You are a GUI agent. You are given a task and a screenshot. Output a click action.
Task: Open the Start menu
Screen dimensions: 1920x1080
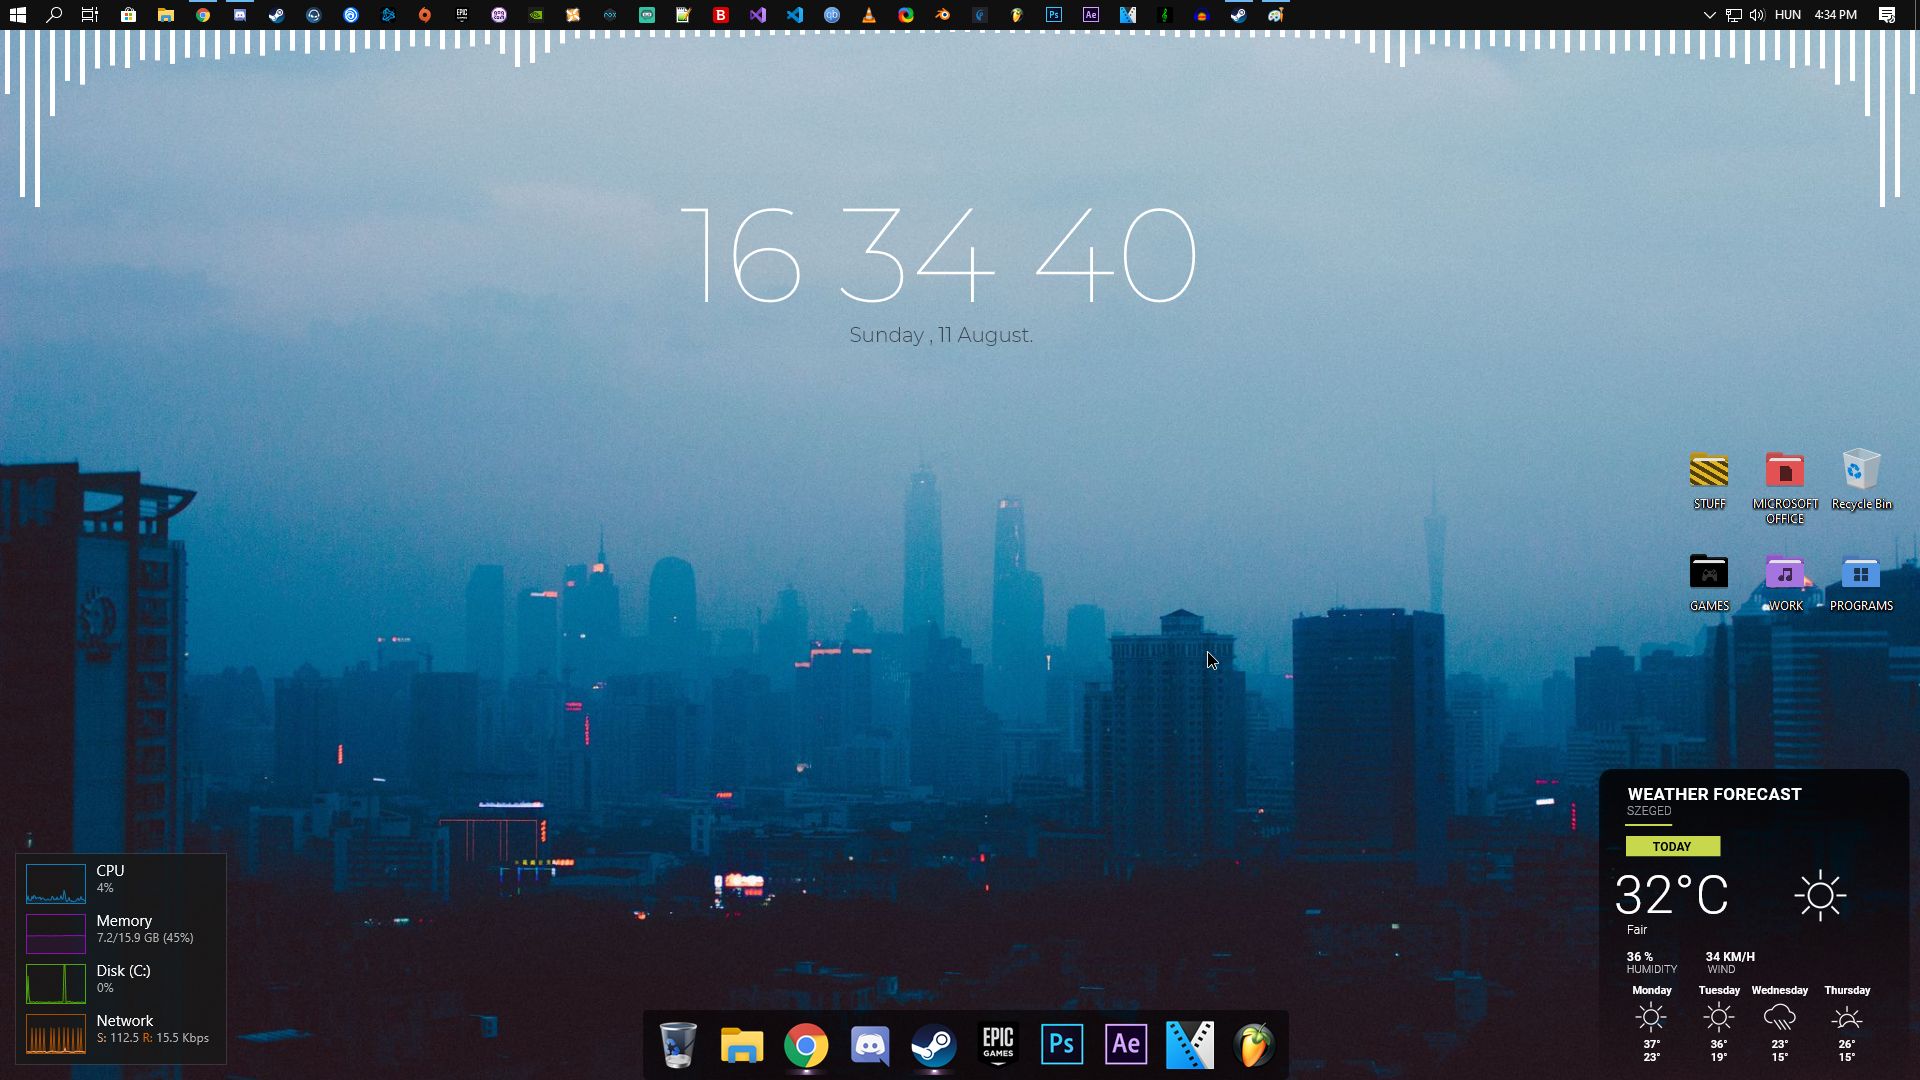[x=18, y=15]
